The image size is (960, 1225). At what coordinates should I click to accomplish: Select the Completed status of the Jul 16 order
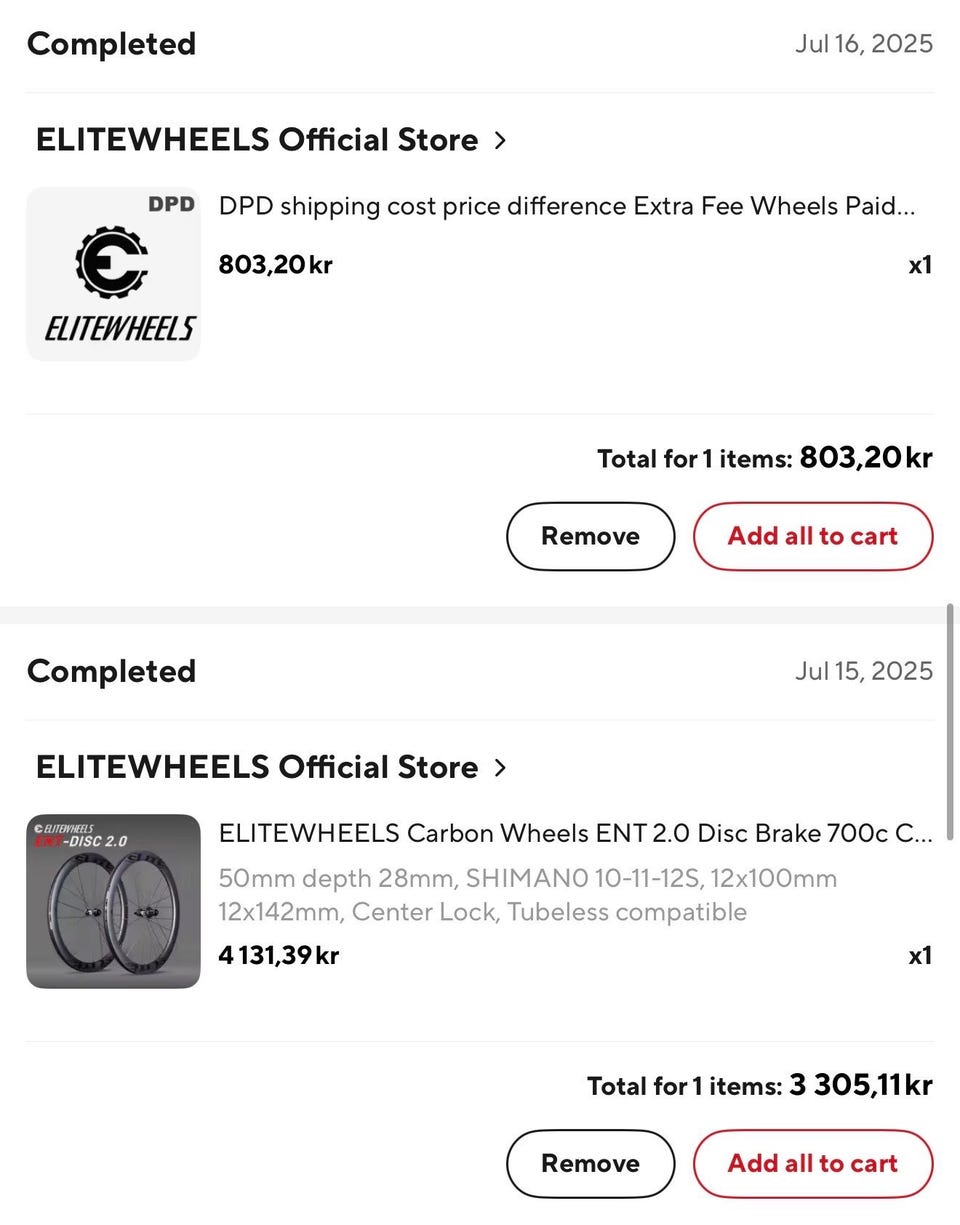[111, 44]
